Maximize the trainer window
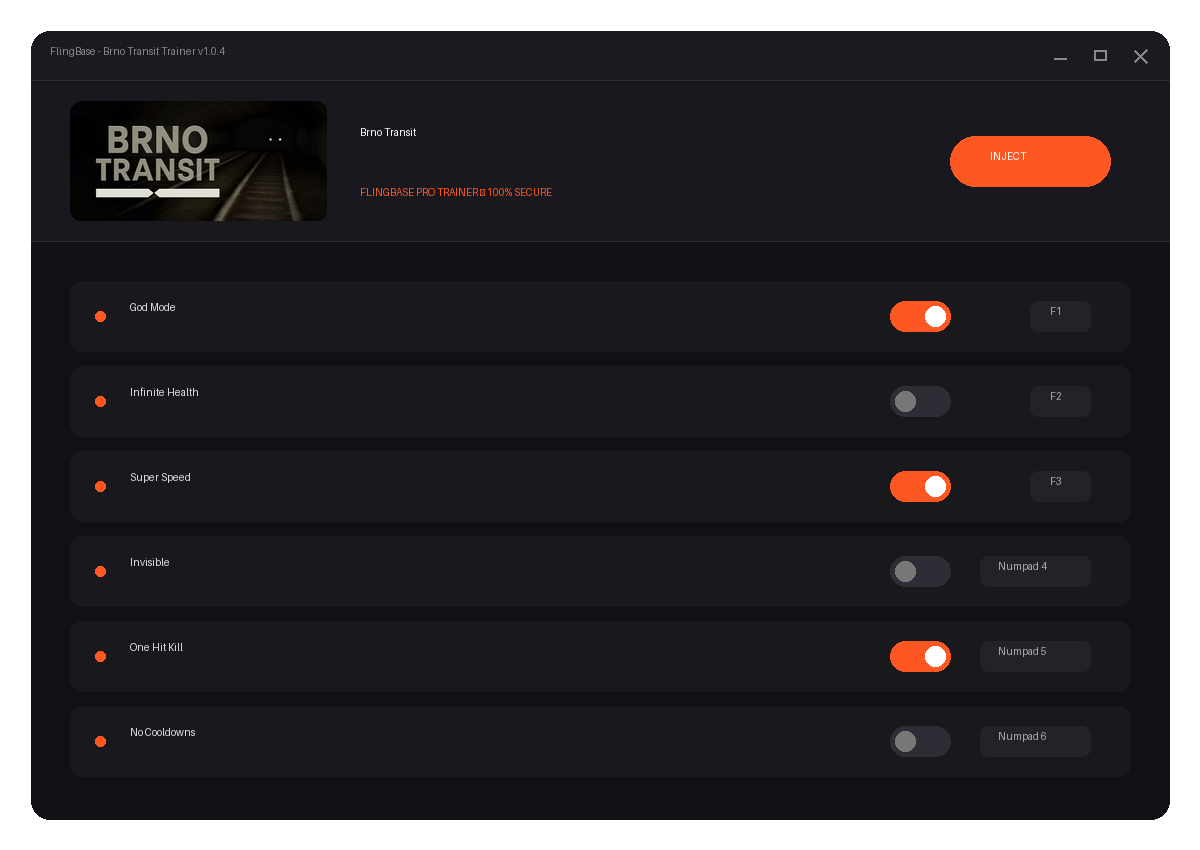 coord(1100,56)
